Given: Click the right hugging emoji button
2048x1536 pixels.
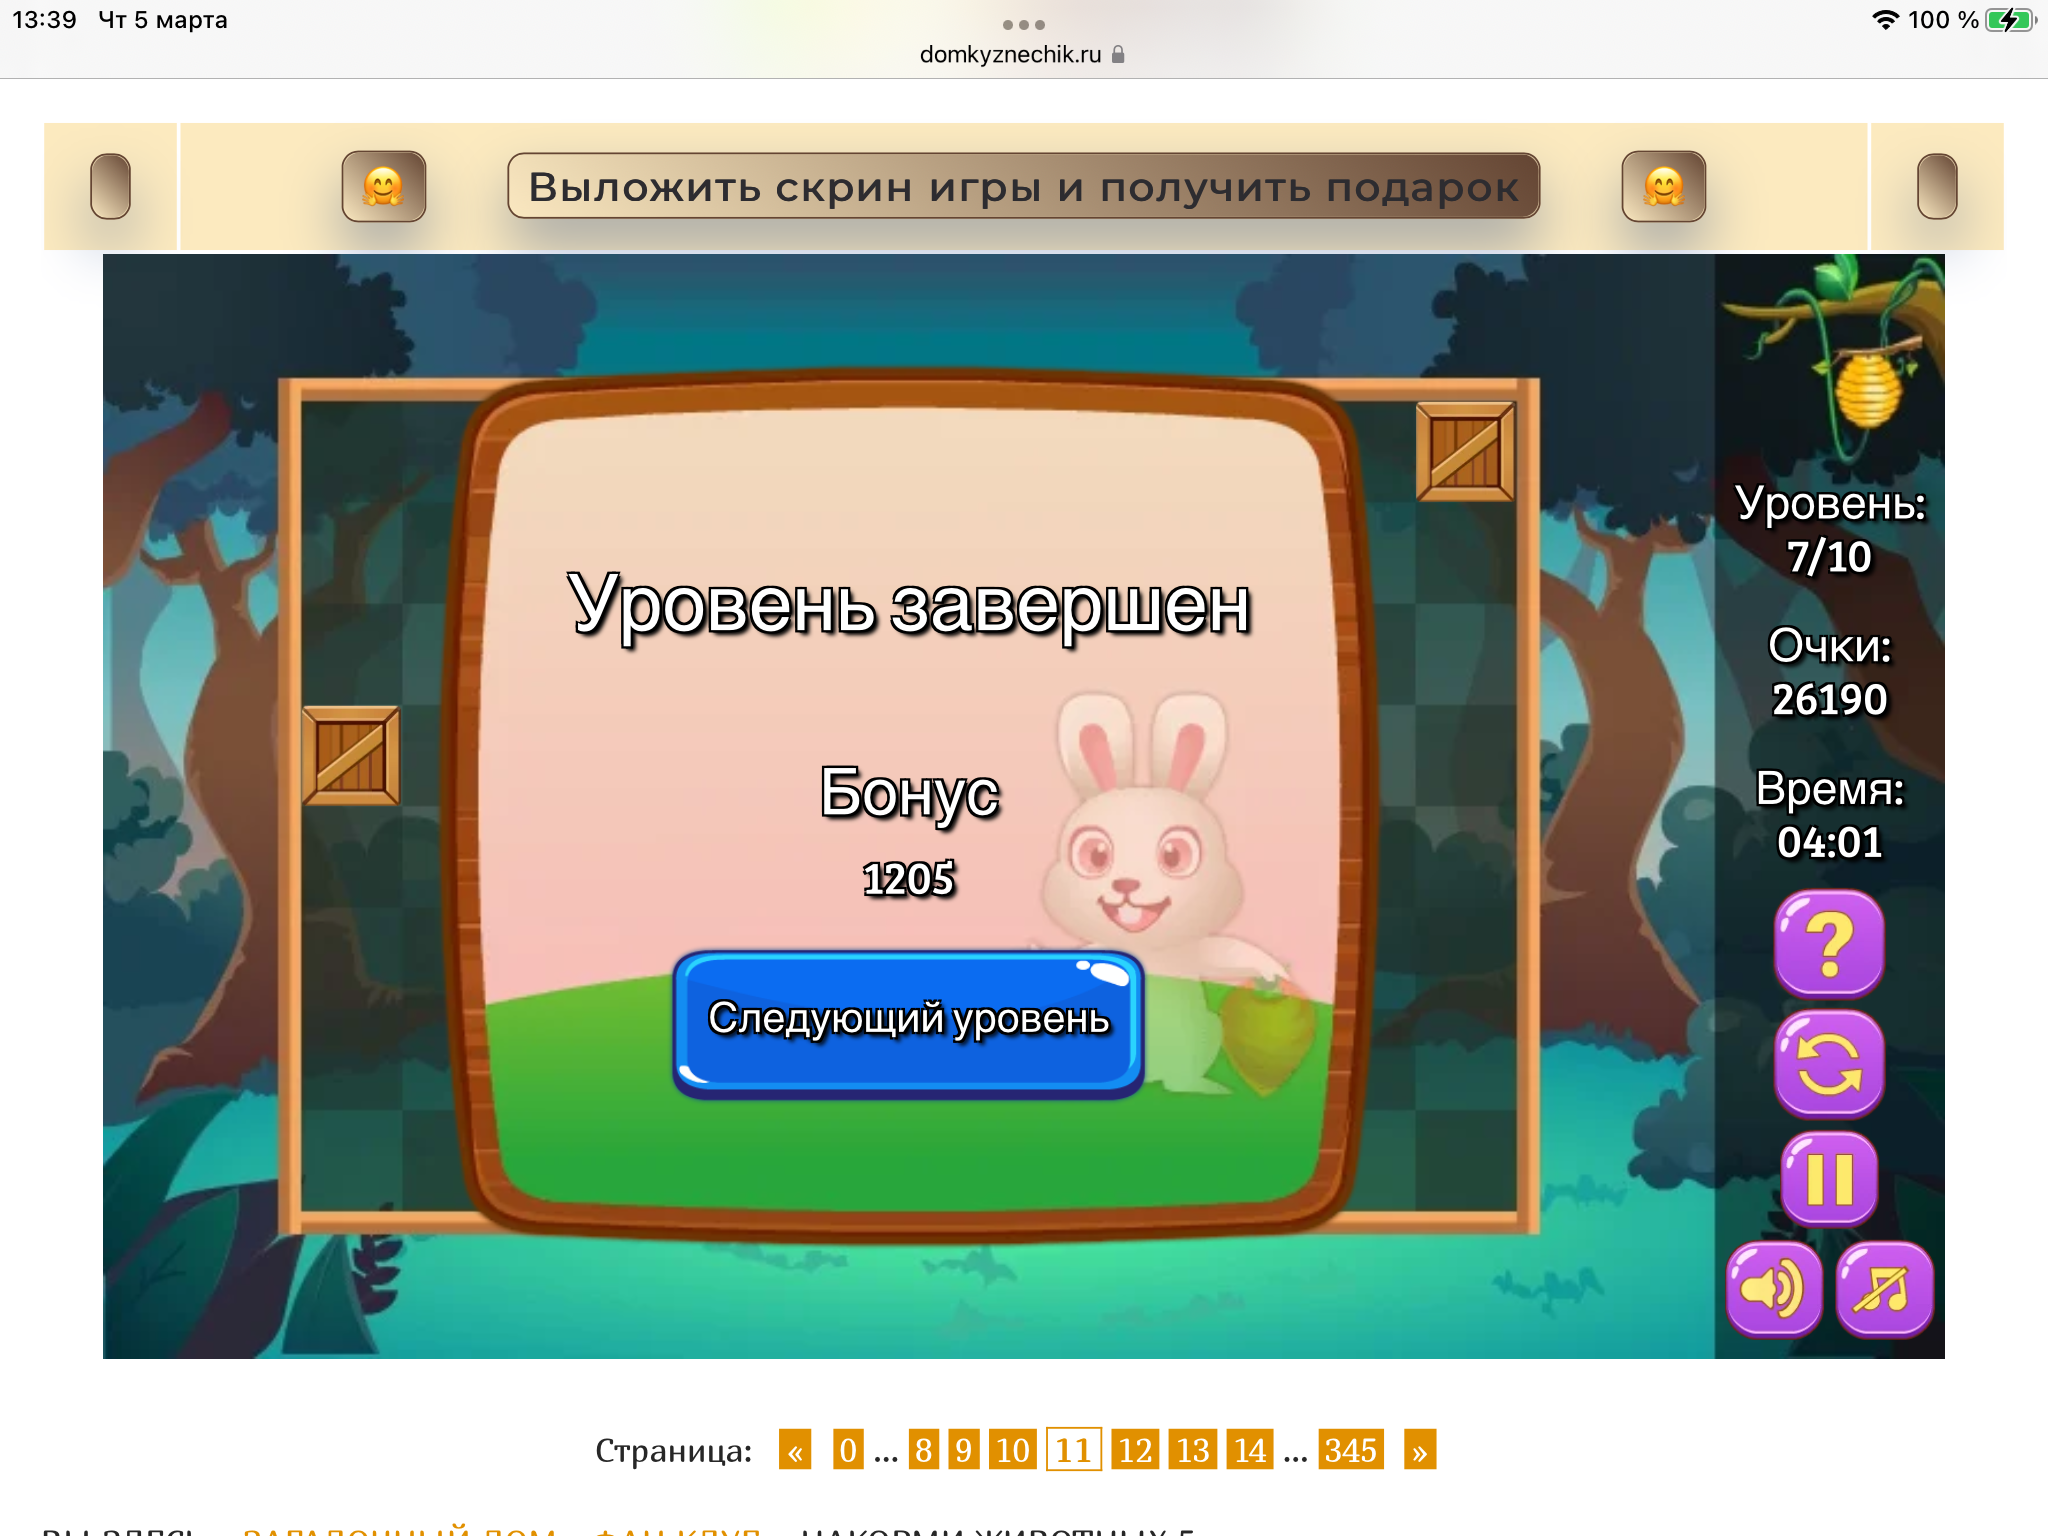Looking at the screenshot, I should (1663, 187).
